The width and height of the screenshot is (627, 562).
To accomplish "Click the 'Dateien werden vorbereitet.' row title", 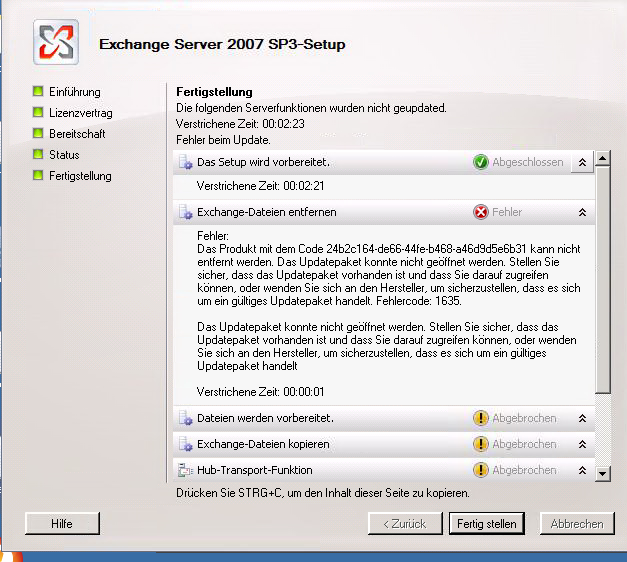I will [266, 418].
